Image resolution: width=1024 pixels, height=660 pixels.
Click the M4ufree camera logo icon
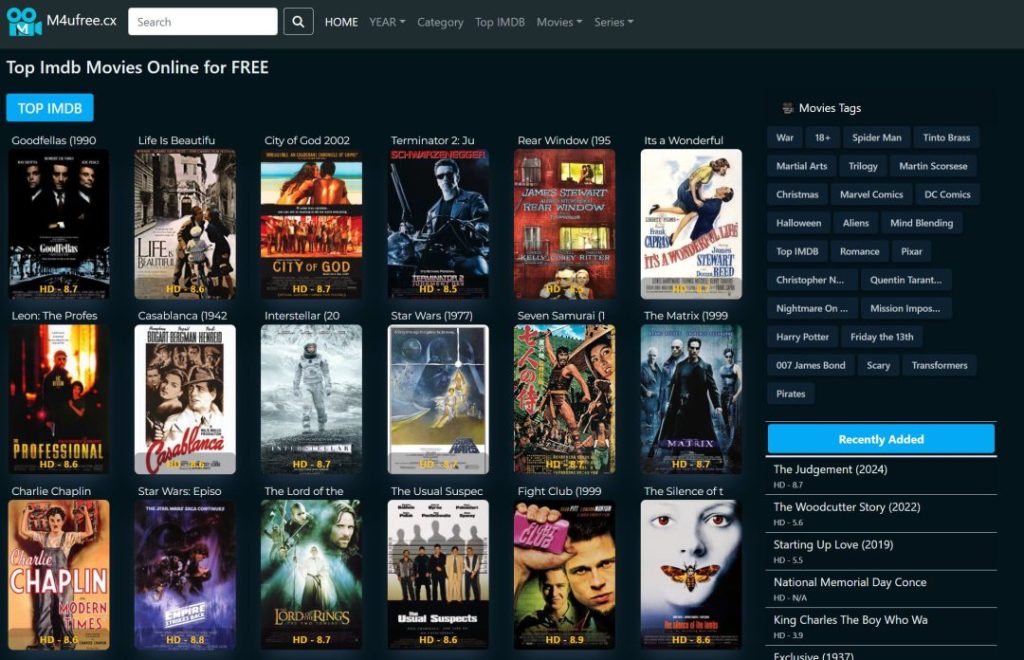(24, 22)
